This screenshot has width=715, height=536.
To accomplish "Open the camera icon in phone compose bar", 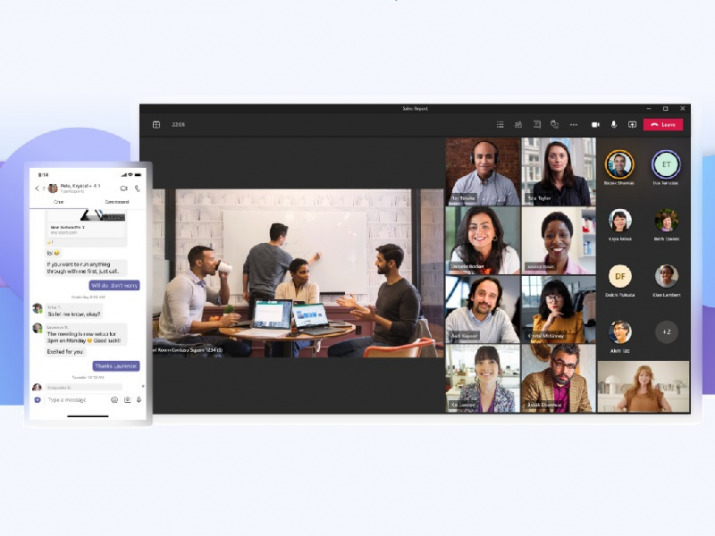I will coord(127,400).
